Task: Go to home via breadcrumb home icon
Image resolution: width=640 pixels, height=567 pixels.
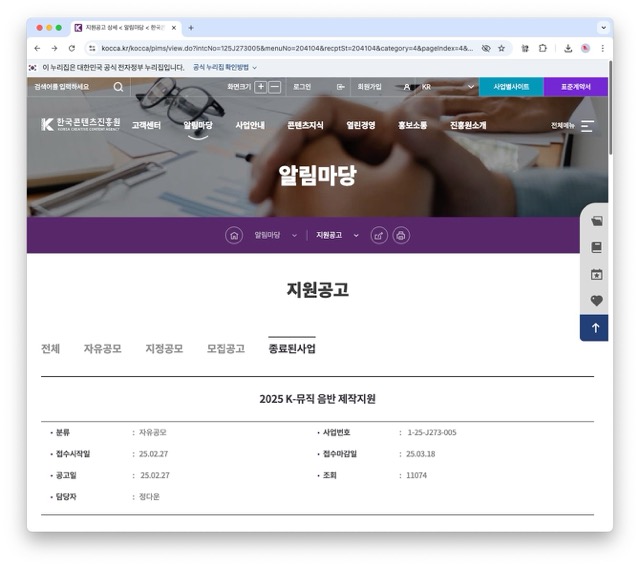Action: coord(234,236)
